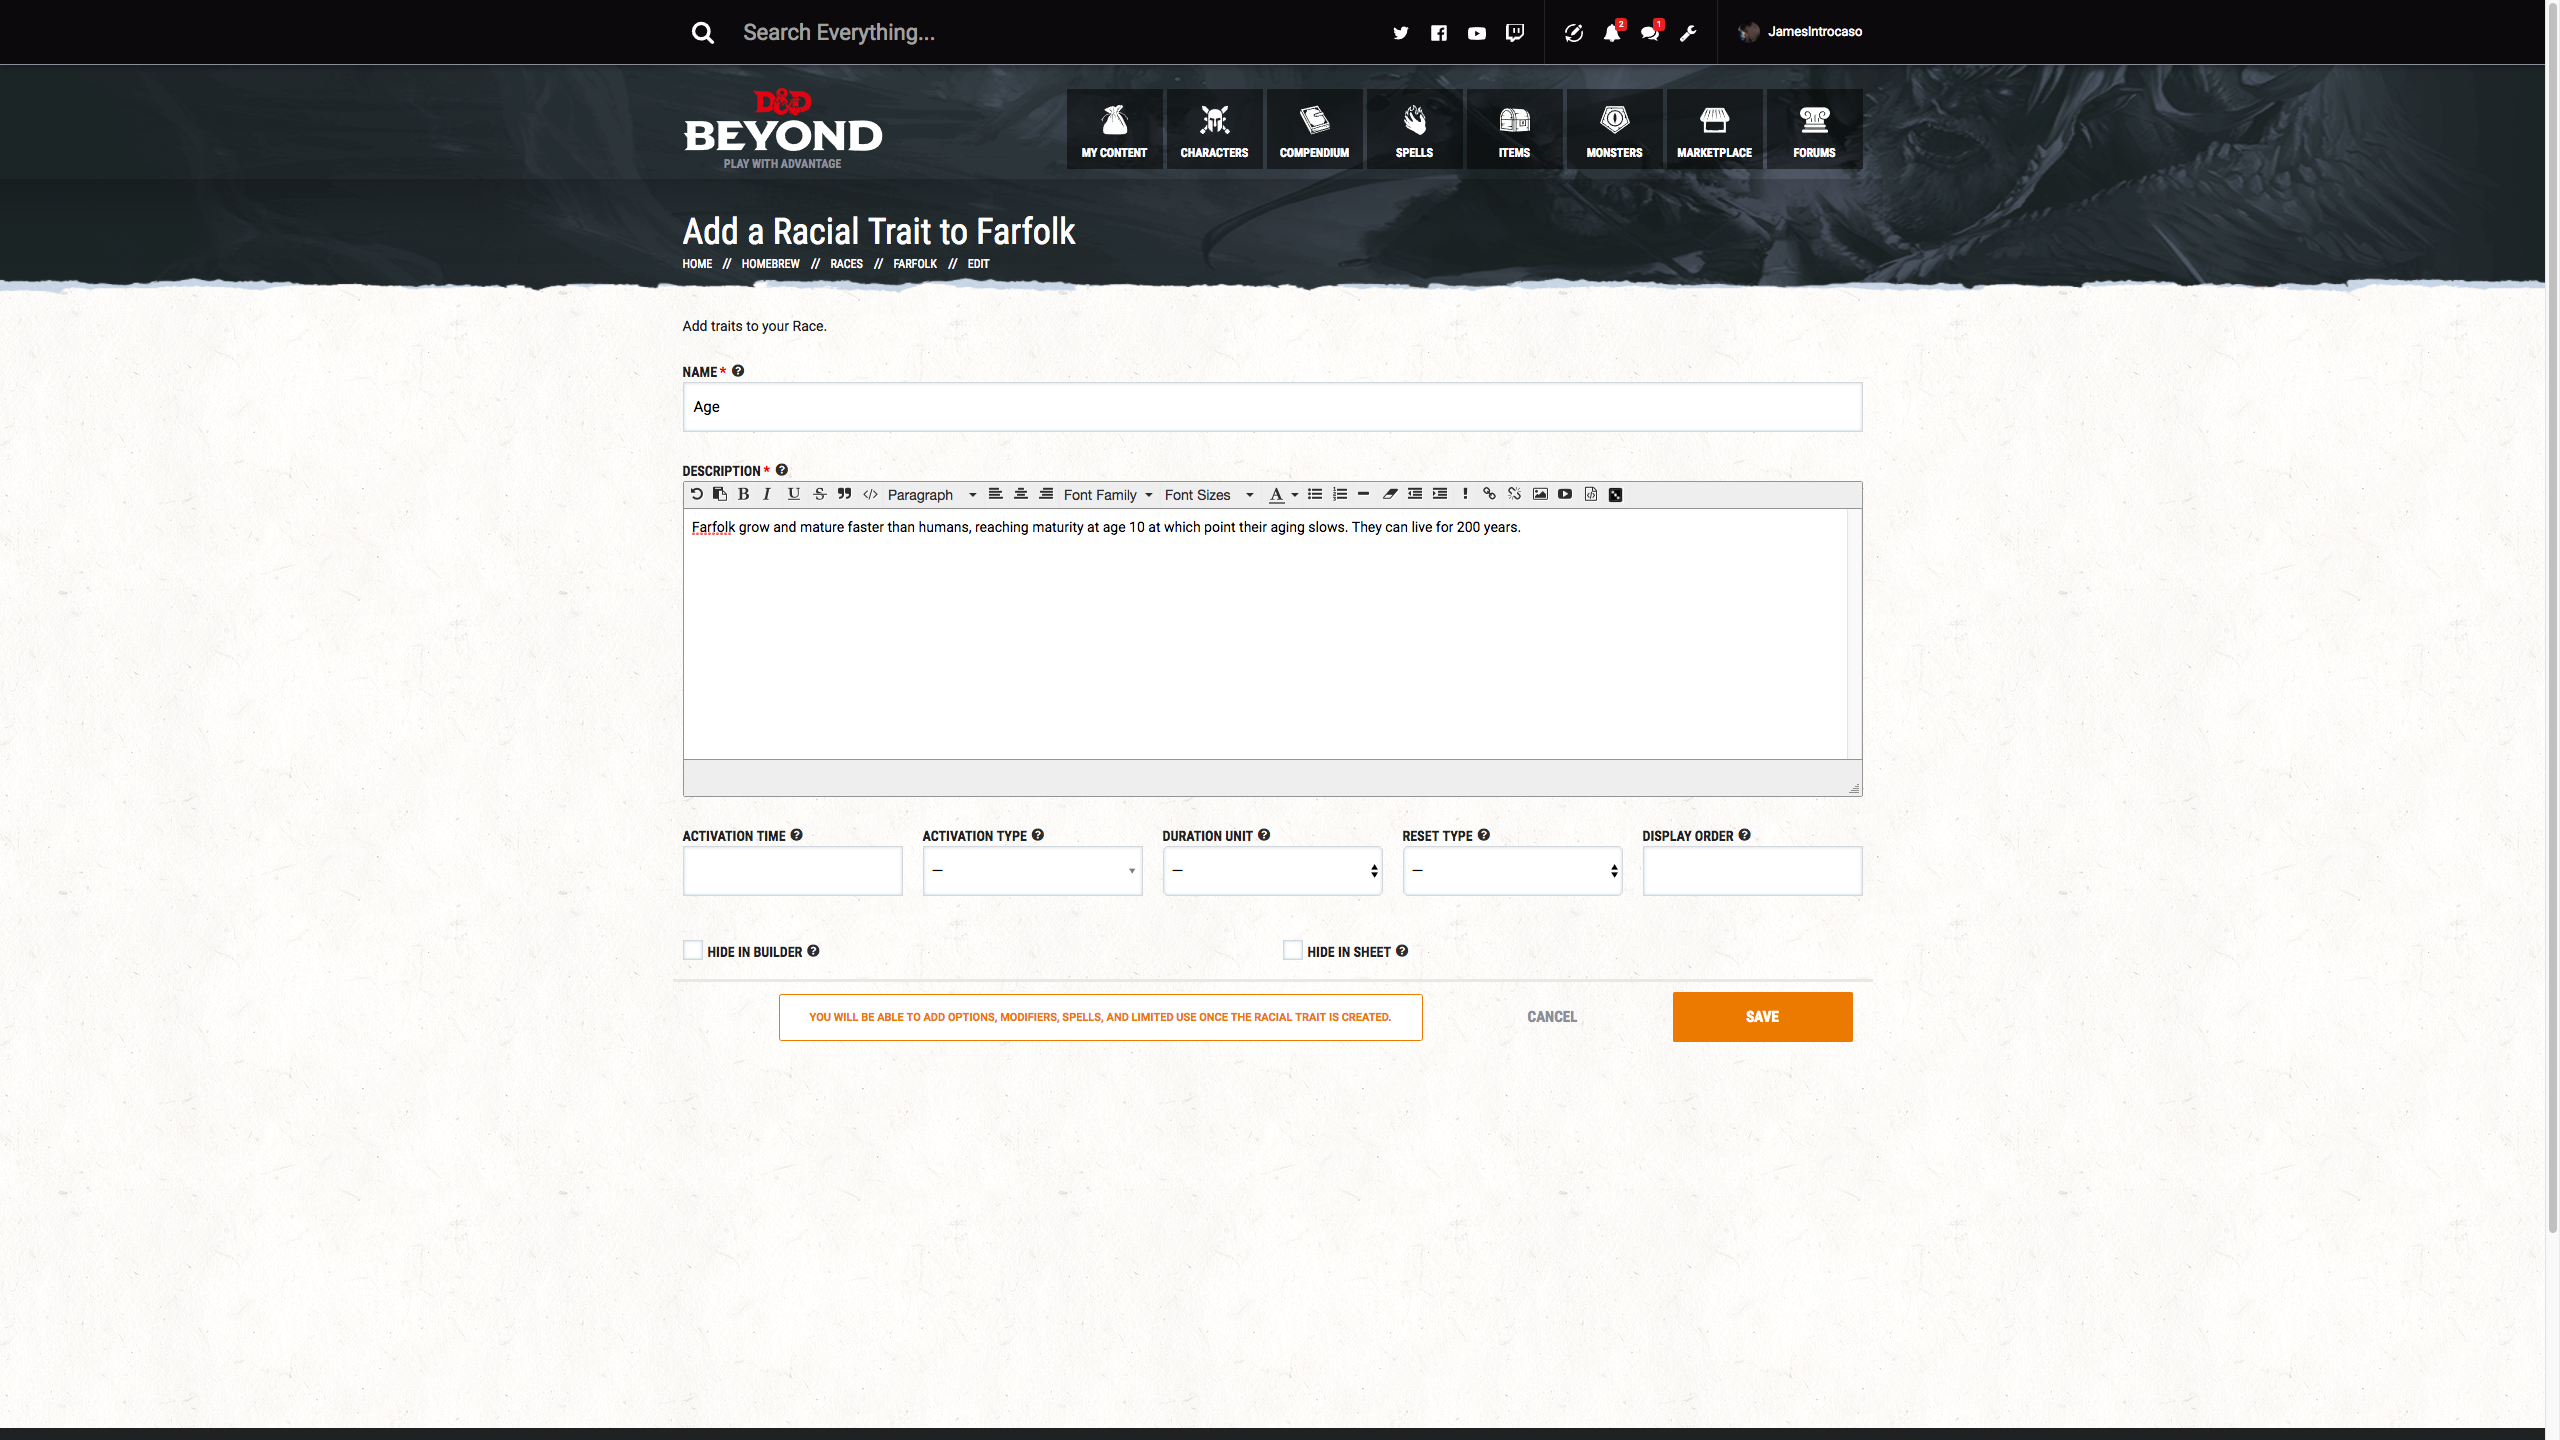Viewport: 2560px width, 1440px height.
Task: Go to Races breadcrumb link
Action: pyautogui.click(x=846, y=264)
